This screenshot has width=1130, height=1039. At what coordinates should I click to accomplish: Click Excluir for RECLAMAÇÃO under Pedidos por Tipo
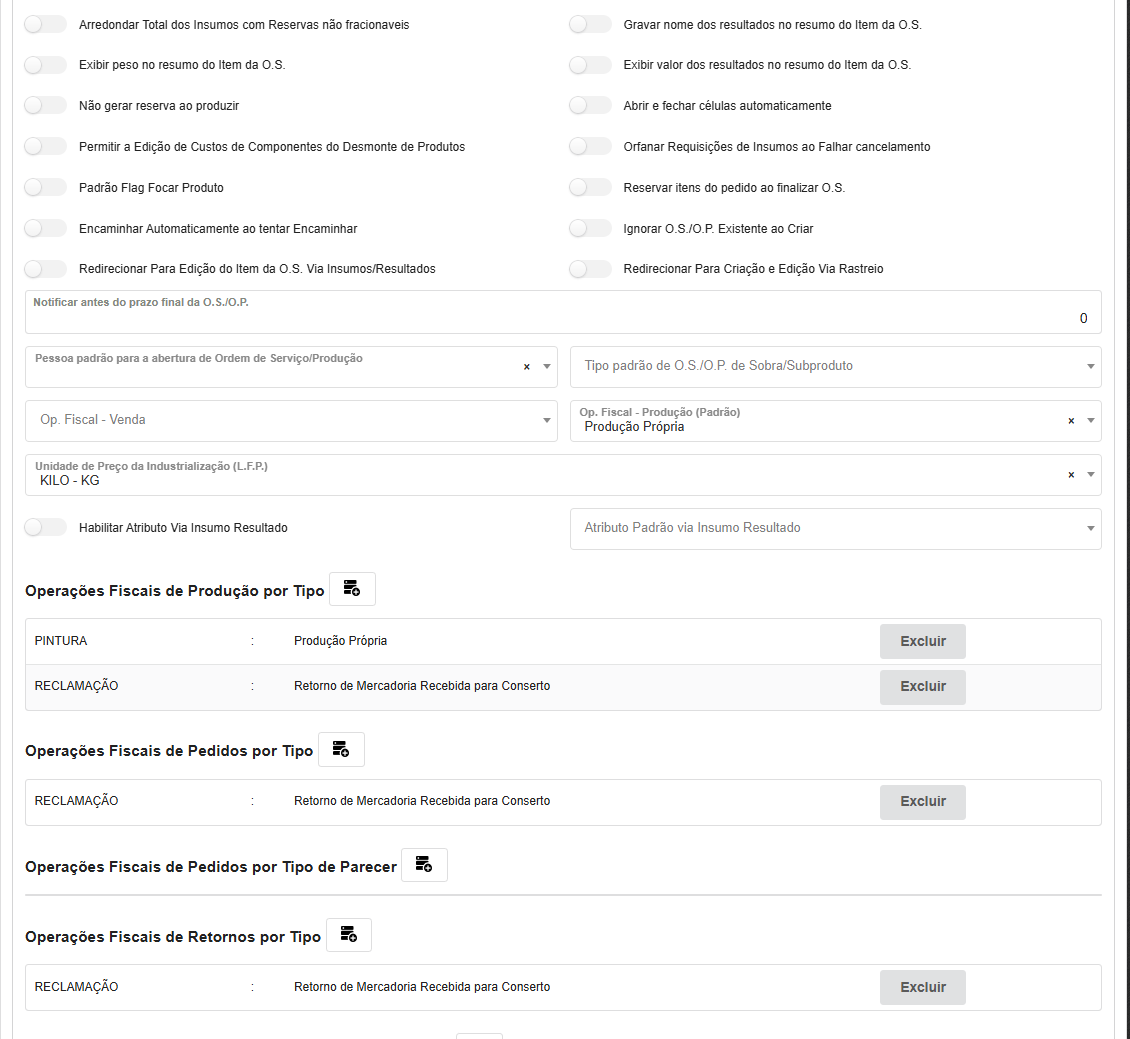[922, 801]
